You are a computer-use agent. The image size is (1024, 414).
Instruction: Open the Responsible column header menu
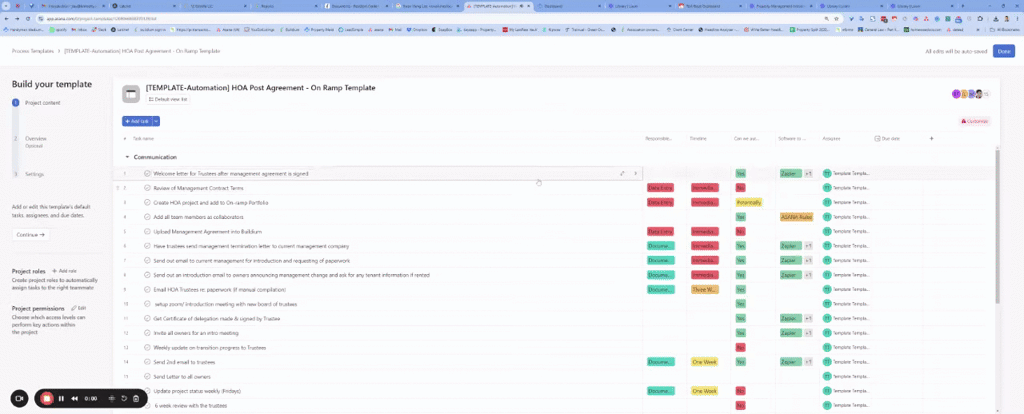click(x=658, y=138)
